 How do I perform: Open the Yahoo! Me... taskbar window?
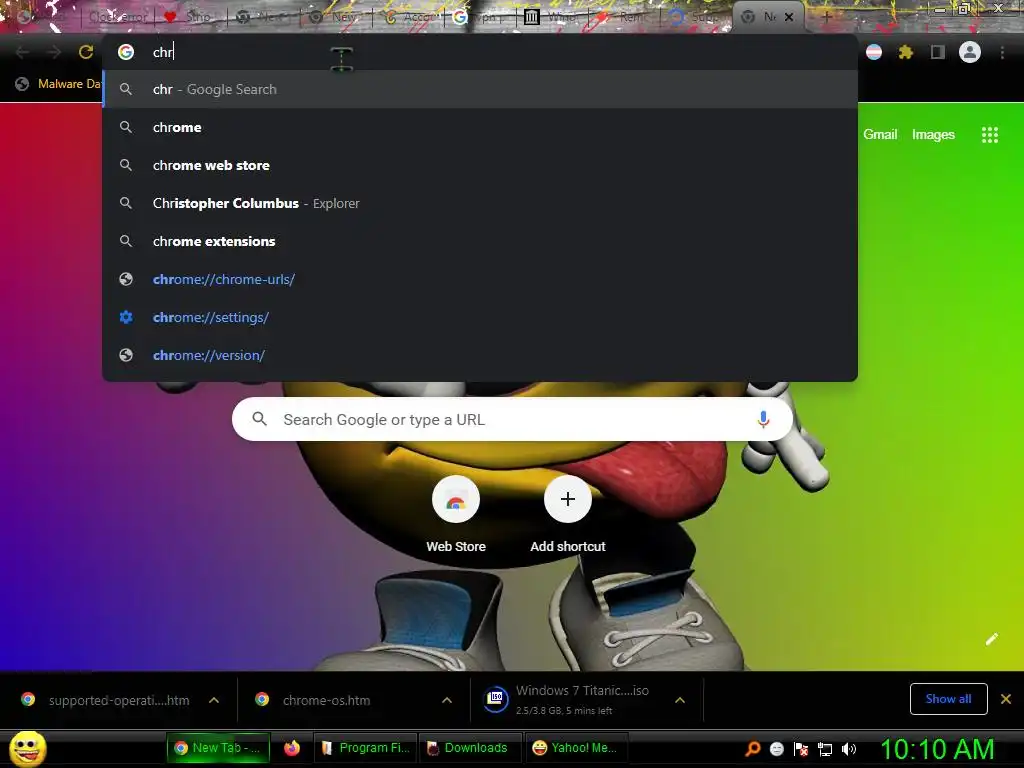pos(576,748)
